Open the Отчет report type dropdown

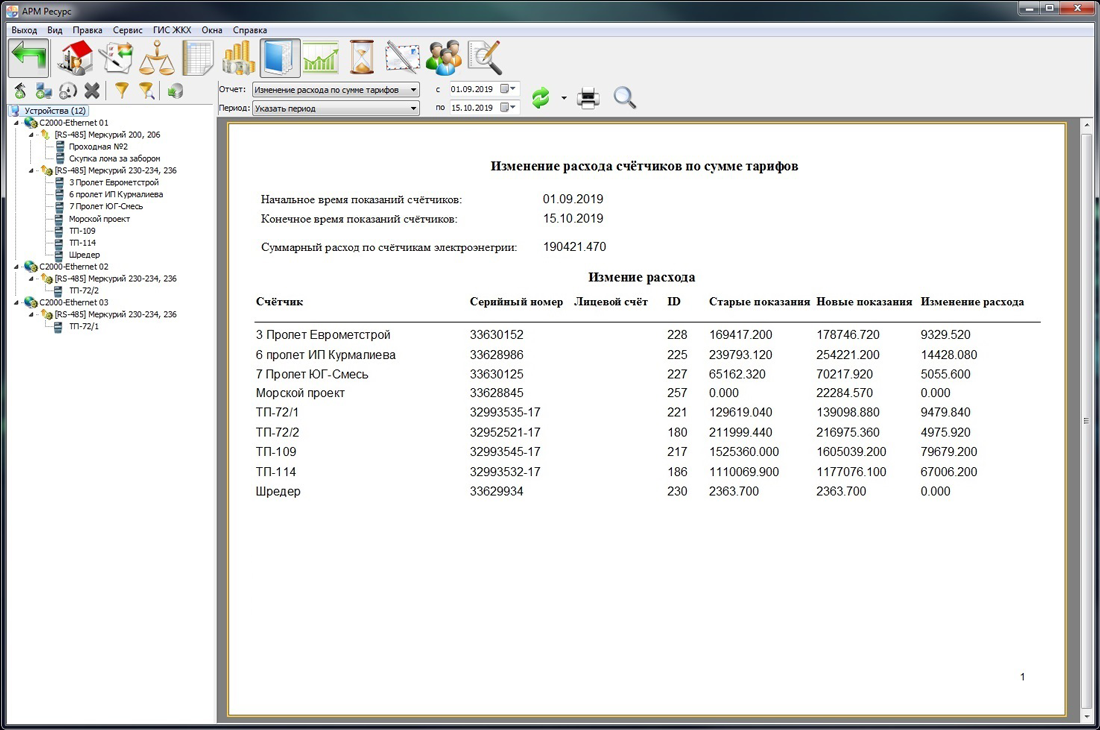[x=335, y=90]
